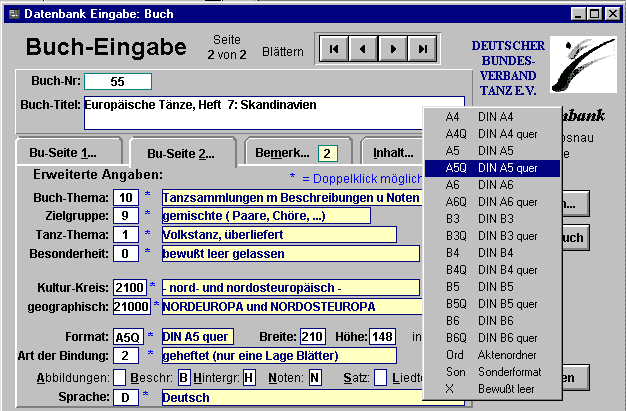This screenshot has height=411, width=626.
Task: Toggle the Abbildungen checkbox
Action: click(x=120, y=377)
